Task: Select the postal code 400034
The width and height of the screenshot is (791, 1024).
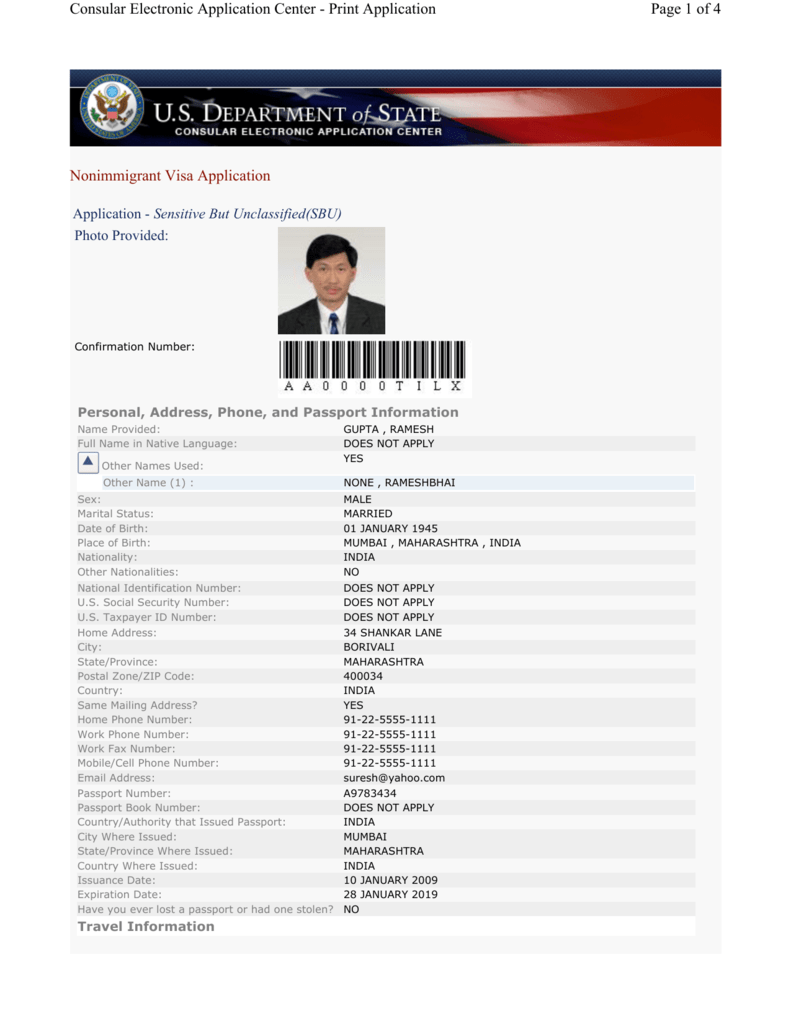Action: tap(363, 676)
